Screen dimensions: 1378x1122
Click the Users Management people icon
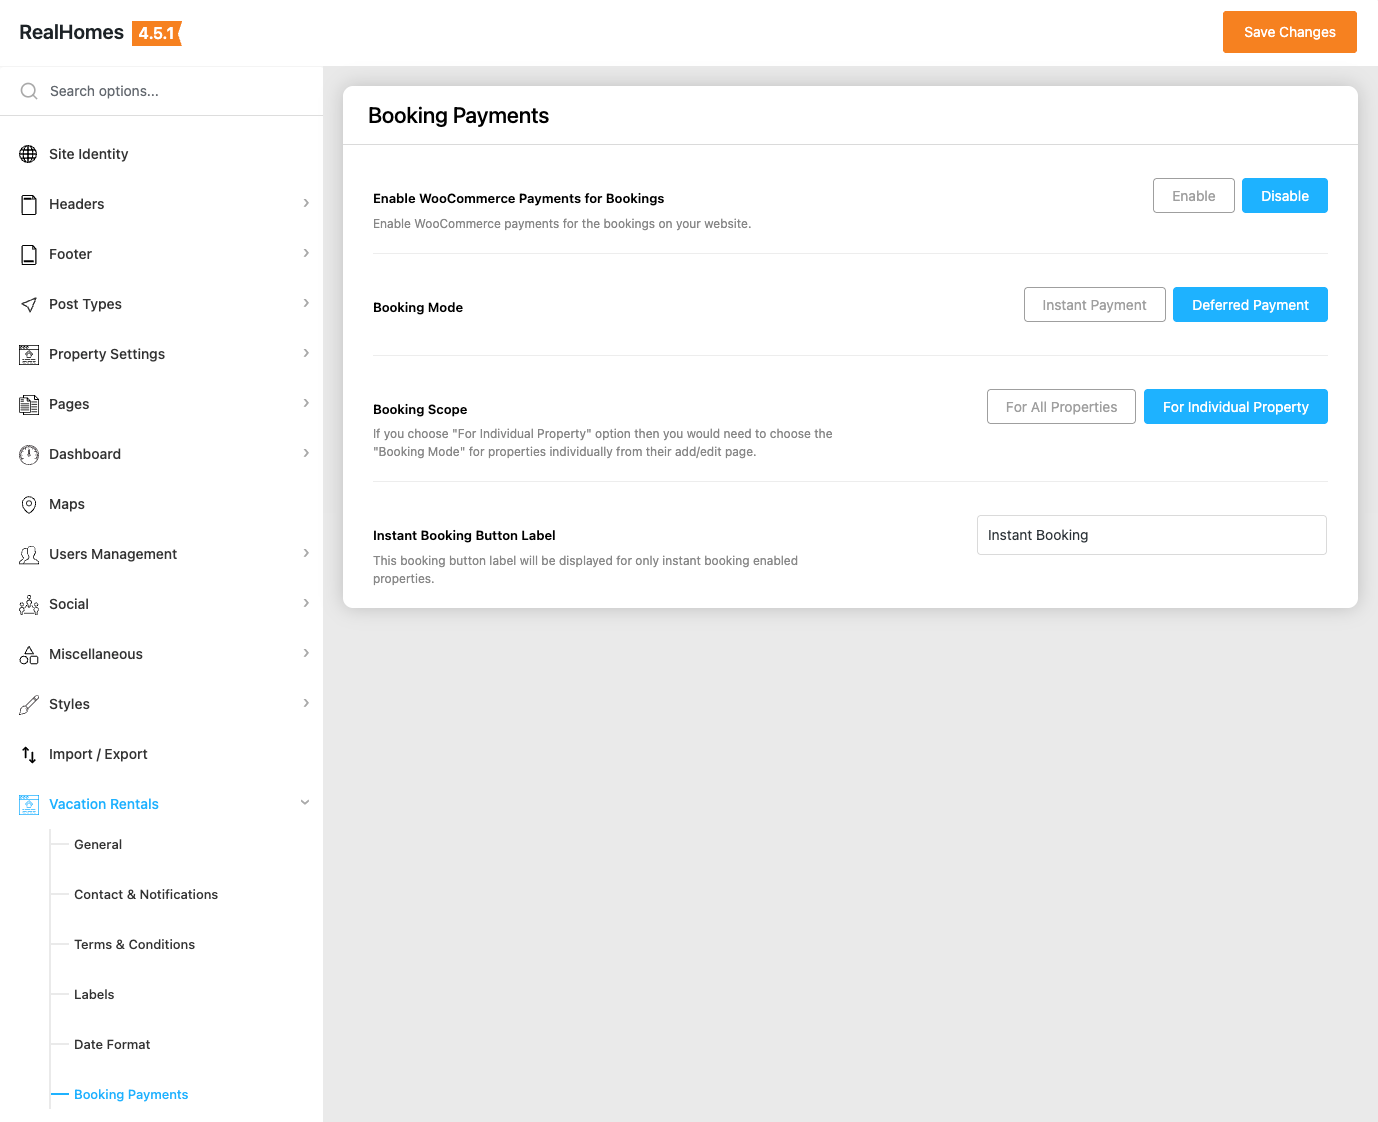29,554
